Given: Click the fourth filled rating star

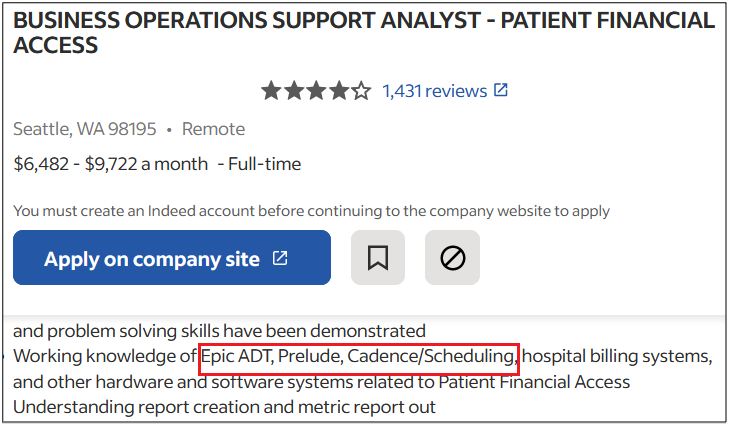Looking at the screenshot, I should 339,90.
